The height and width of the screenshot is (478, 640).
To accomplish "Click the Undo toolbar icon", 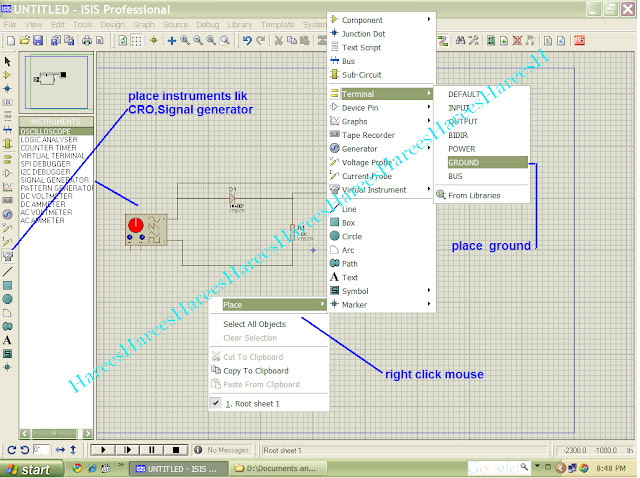I will (247, 40).
